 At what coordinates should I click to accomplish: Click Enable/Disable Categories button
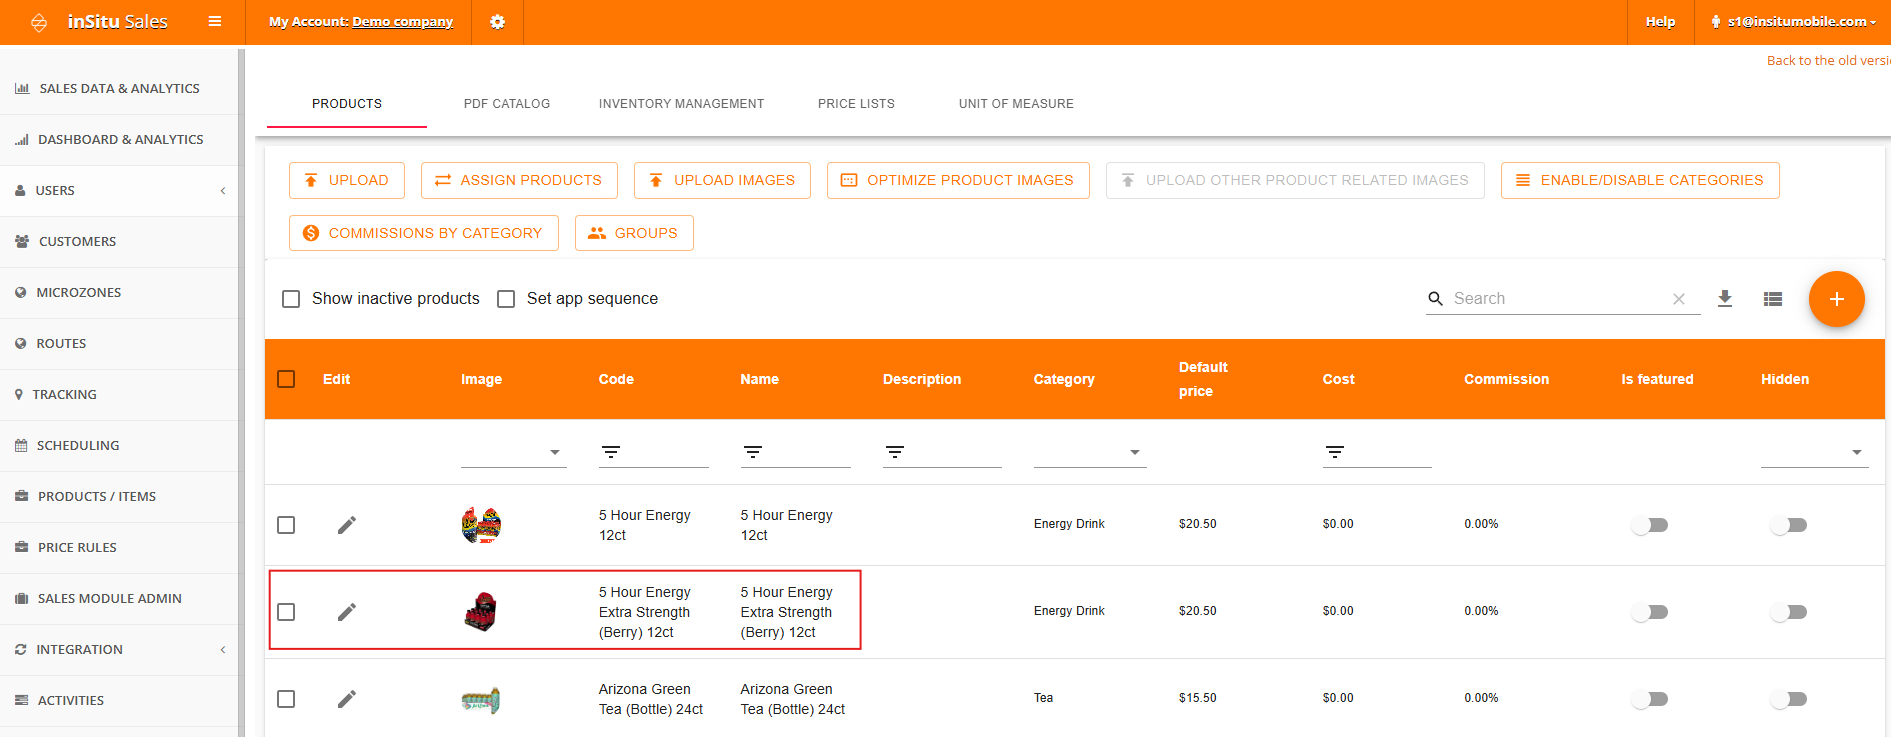click(1640, 180)
